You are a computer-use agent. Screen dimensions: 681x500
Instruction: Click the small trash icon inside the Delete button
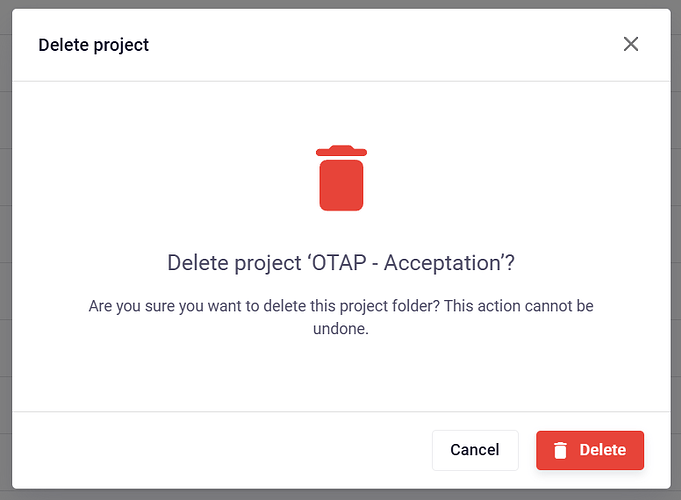(x=560, y=450)
